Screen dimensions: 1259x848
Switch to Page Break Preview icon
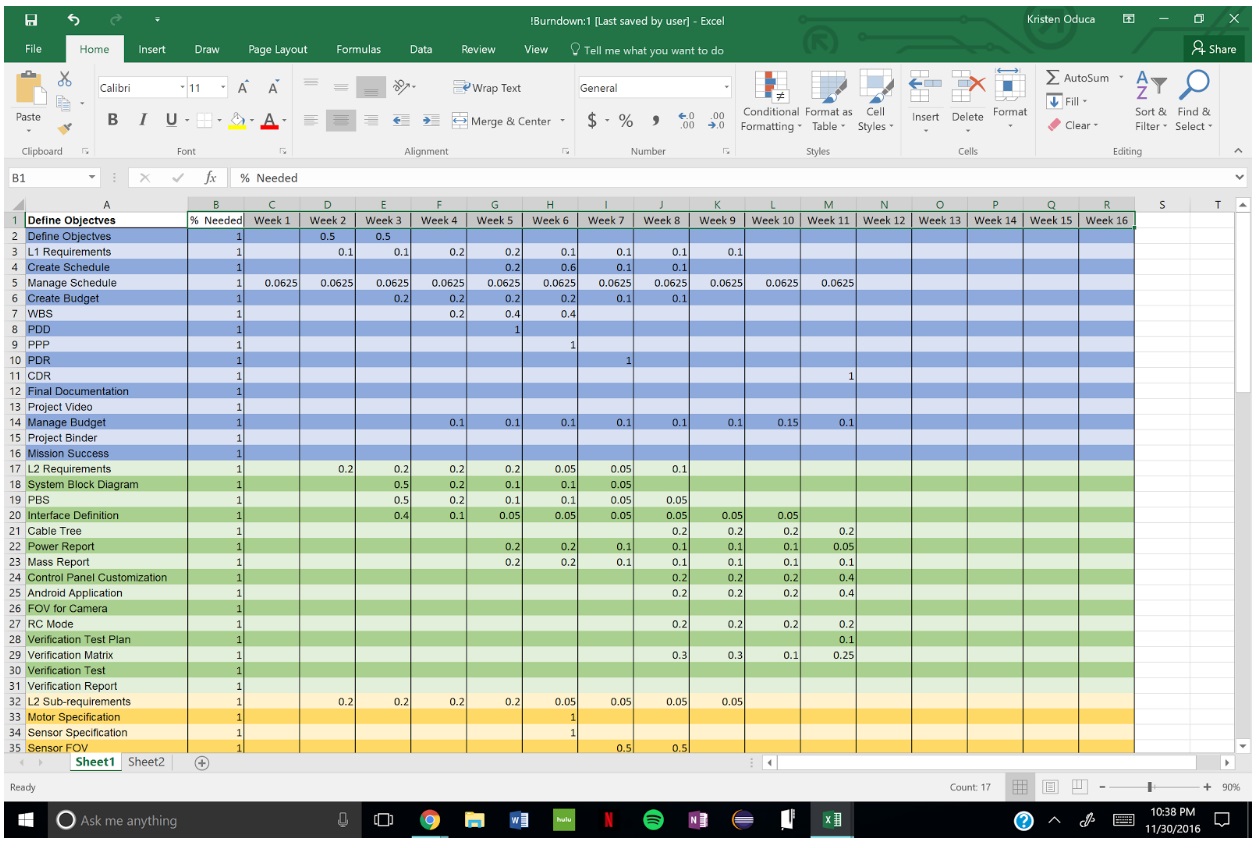(1079, 787)
